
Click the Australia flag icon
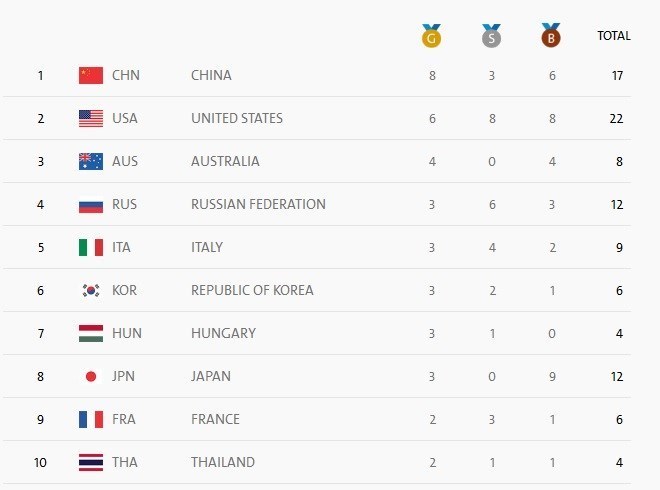[x=91, y=161]
